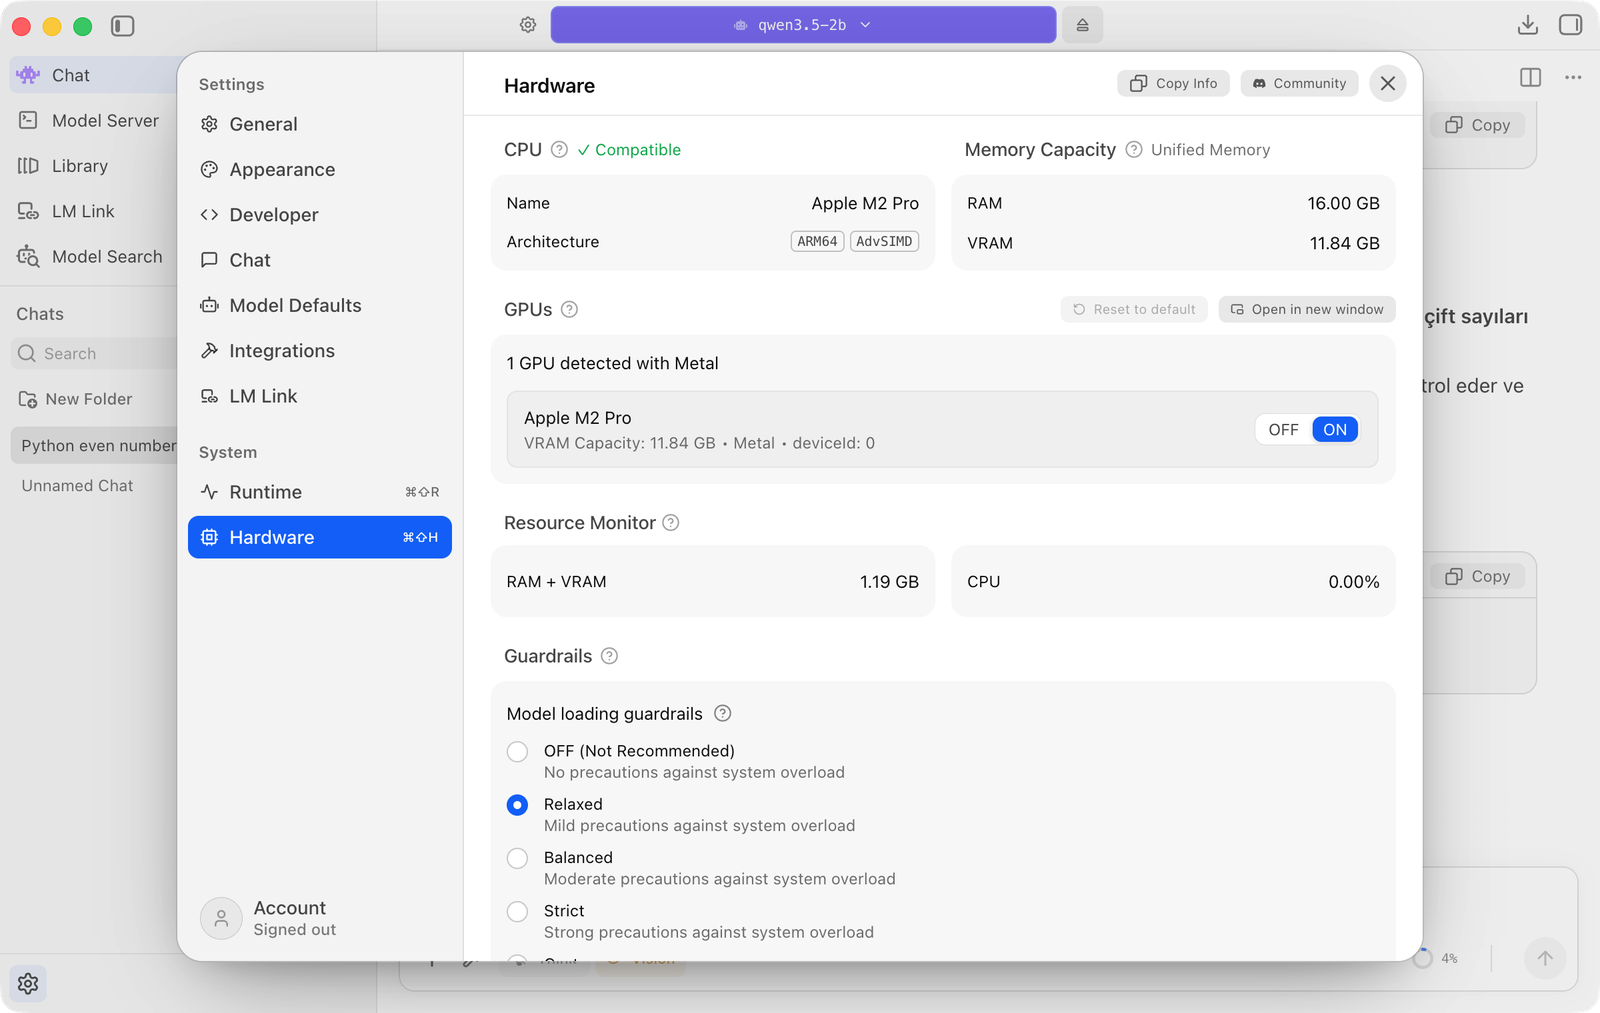Select the Relaxed guardrail radio button

coord(517,805)
